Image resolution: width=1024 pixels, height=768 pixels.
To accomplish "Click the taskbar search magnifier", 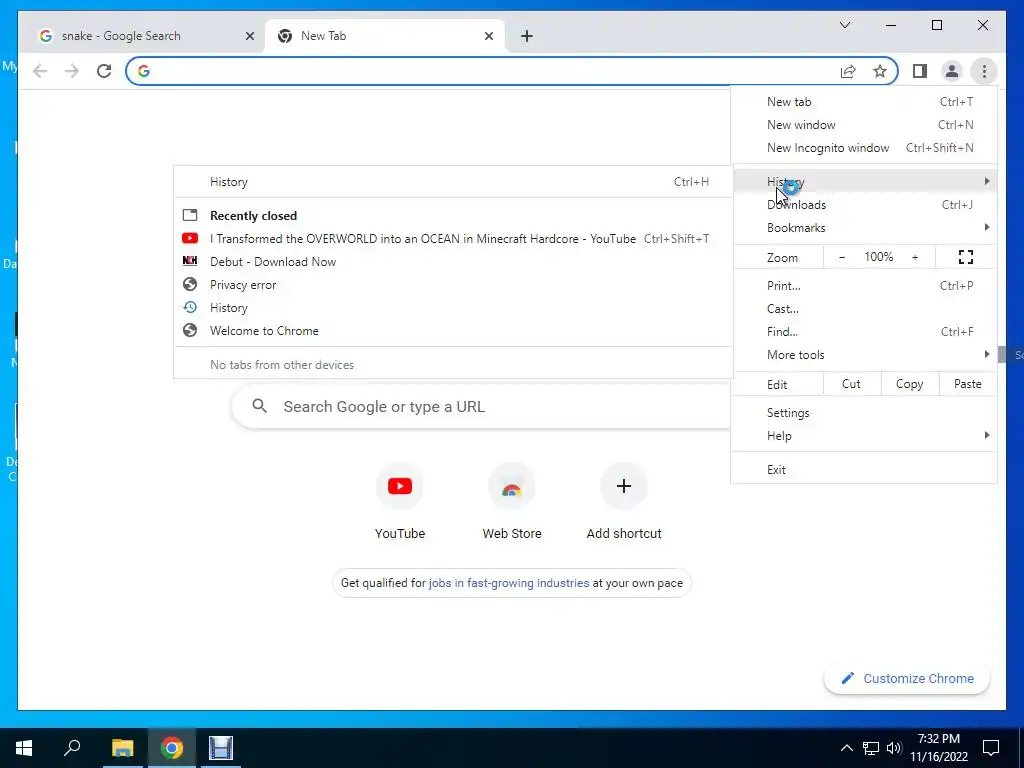I will pos(72,748).
